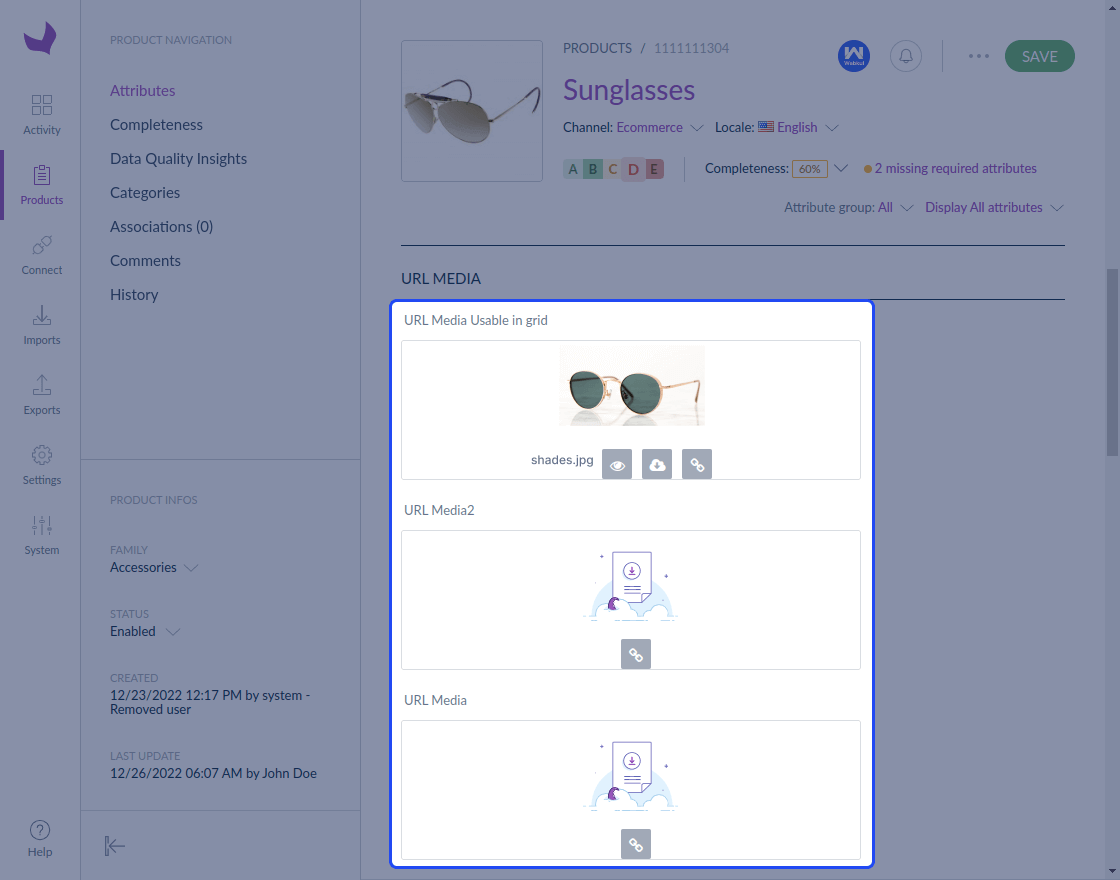Go to Connect in the sidebar
Screen dimensions: 1120x880
(x=41, y=255)
